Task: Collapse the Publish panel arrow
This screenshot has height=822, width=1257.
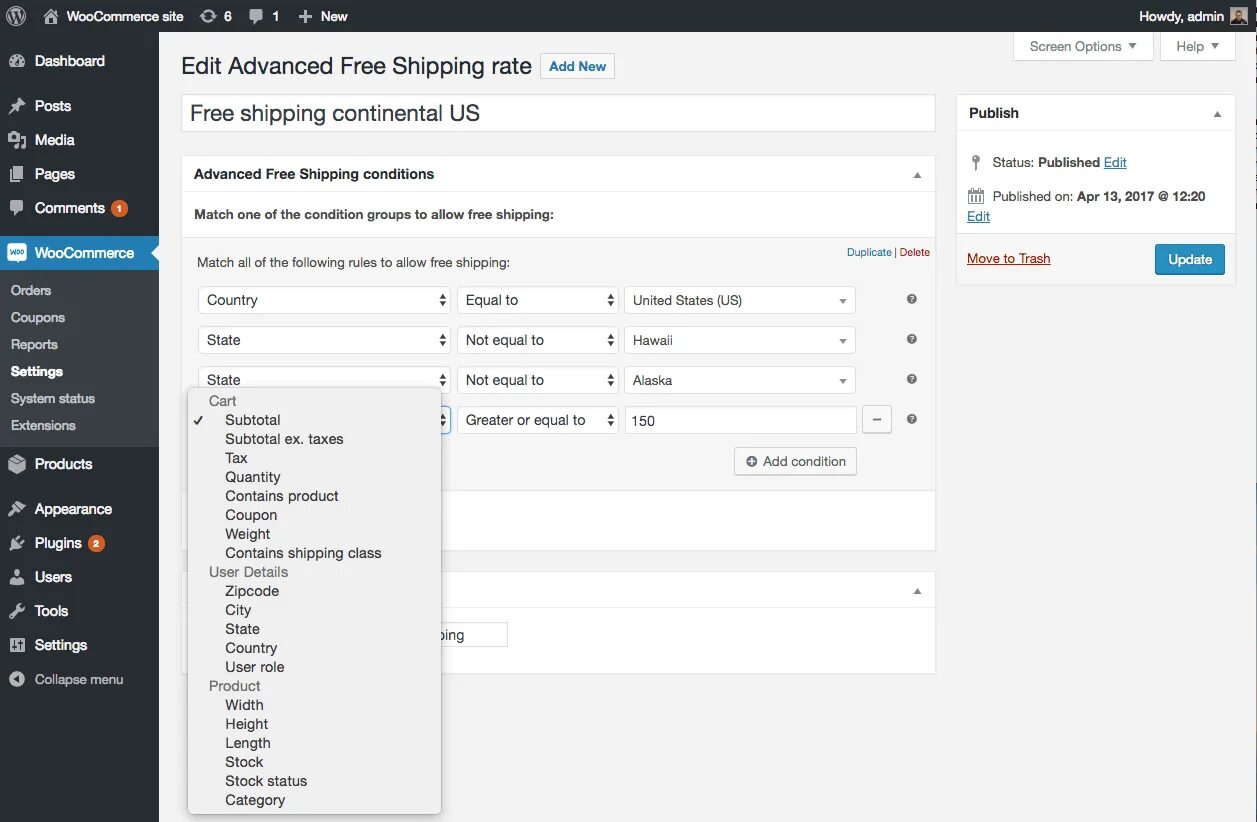Action: (1217, 114)
